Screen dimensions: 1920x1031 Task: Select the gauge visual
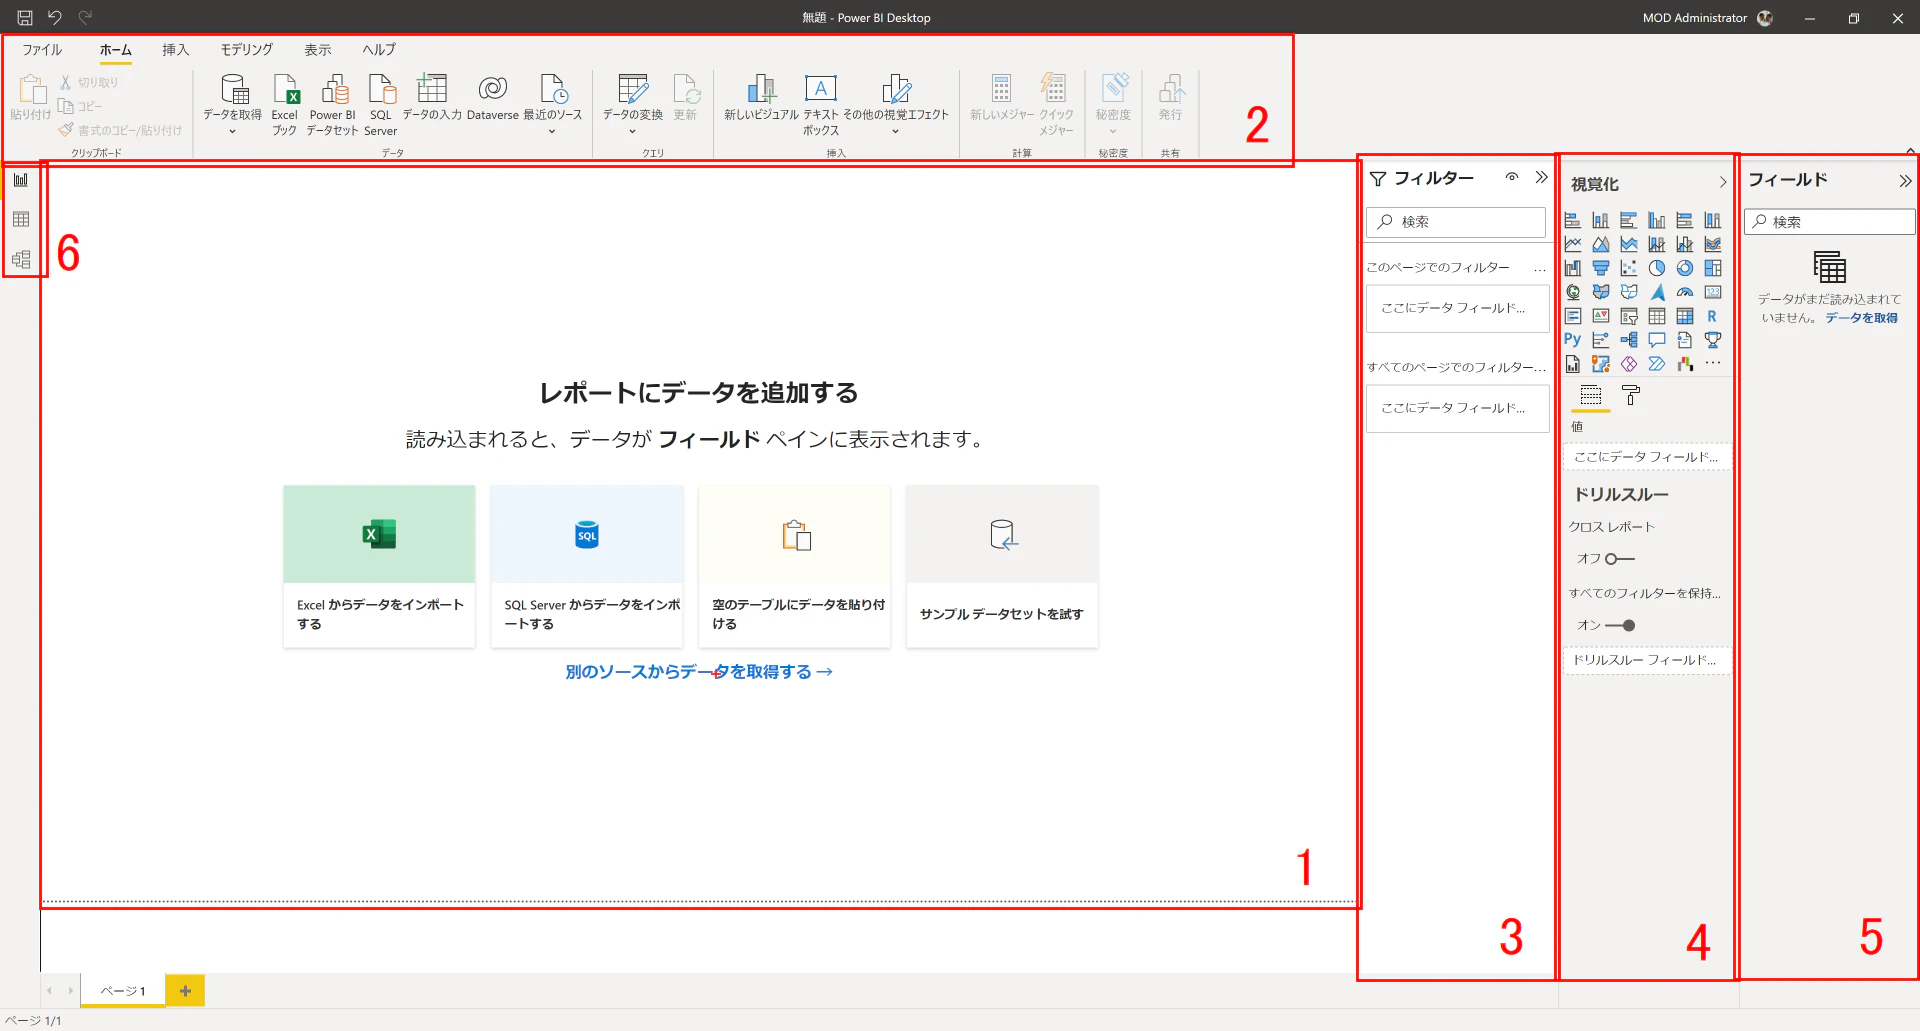[1685, 292]
